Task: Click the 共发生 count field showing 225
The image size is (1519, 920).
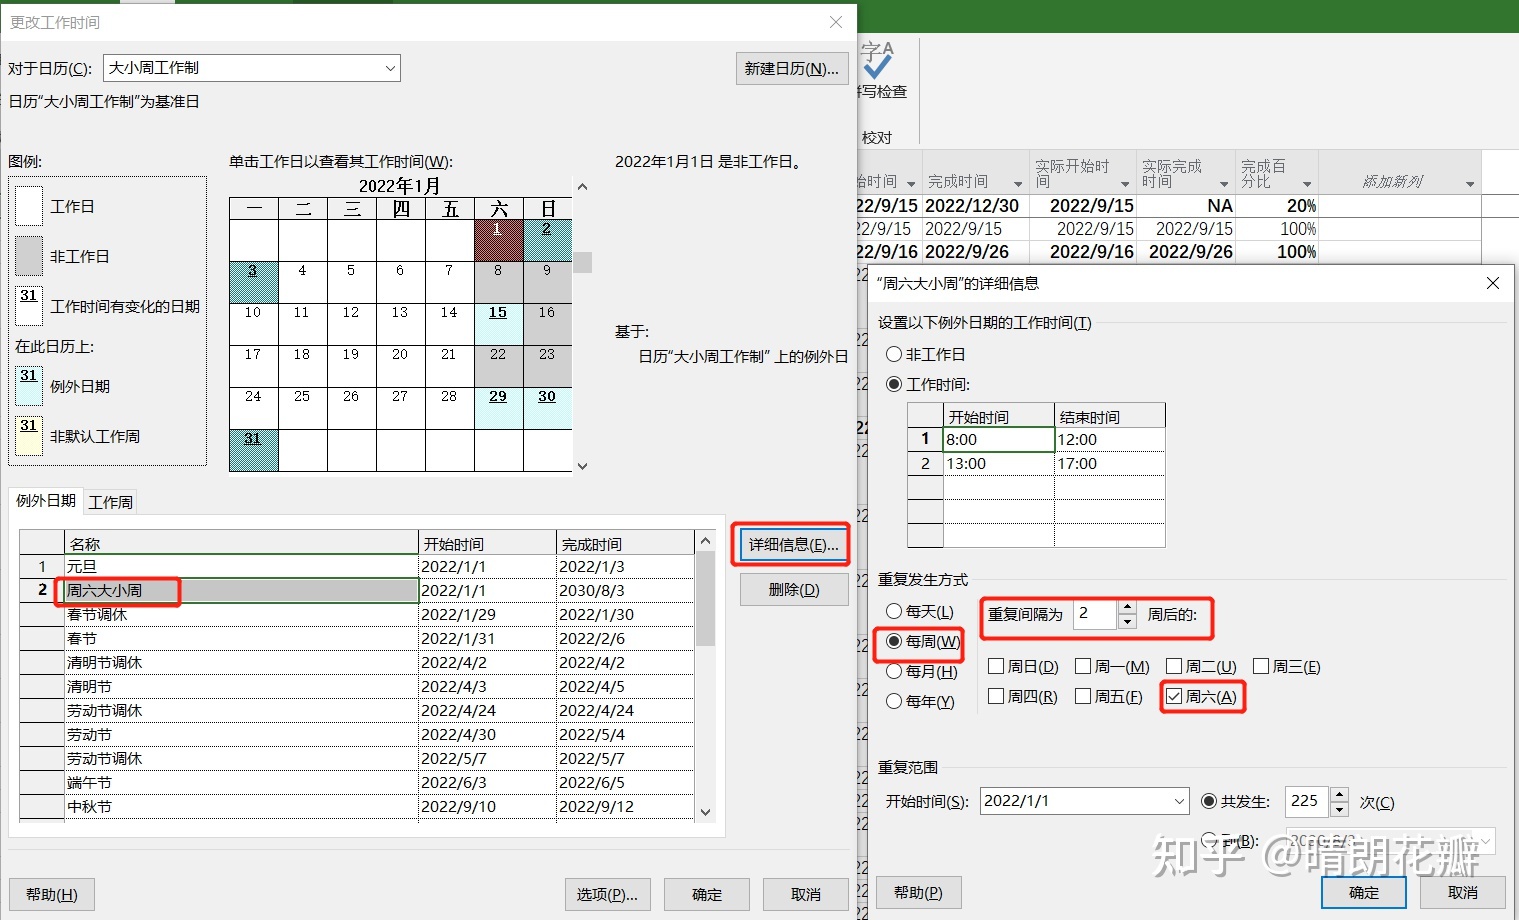Action: [x=1308, y=801]
